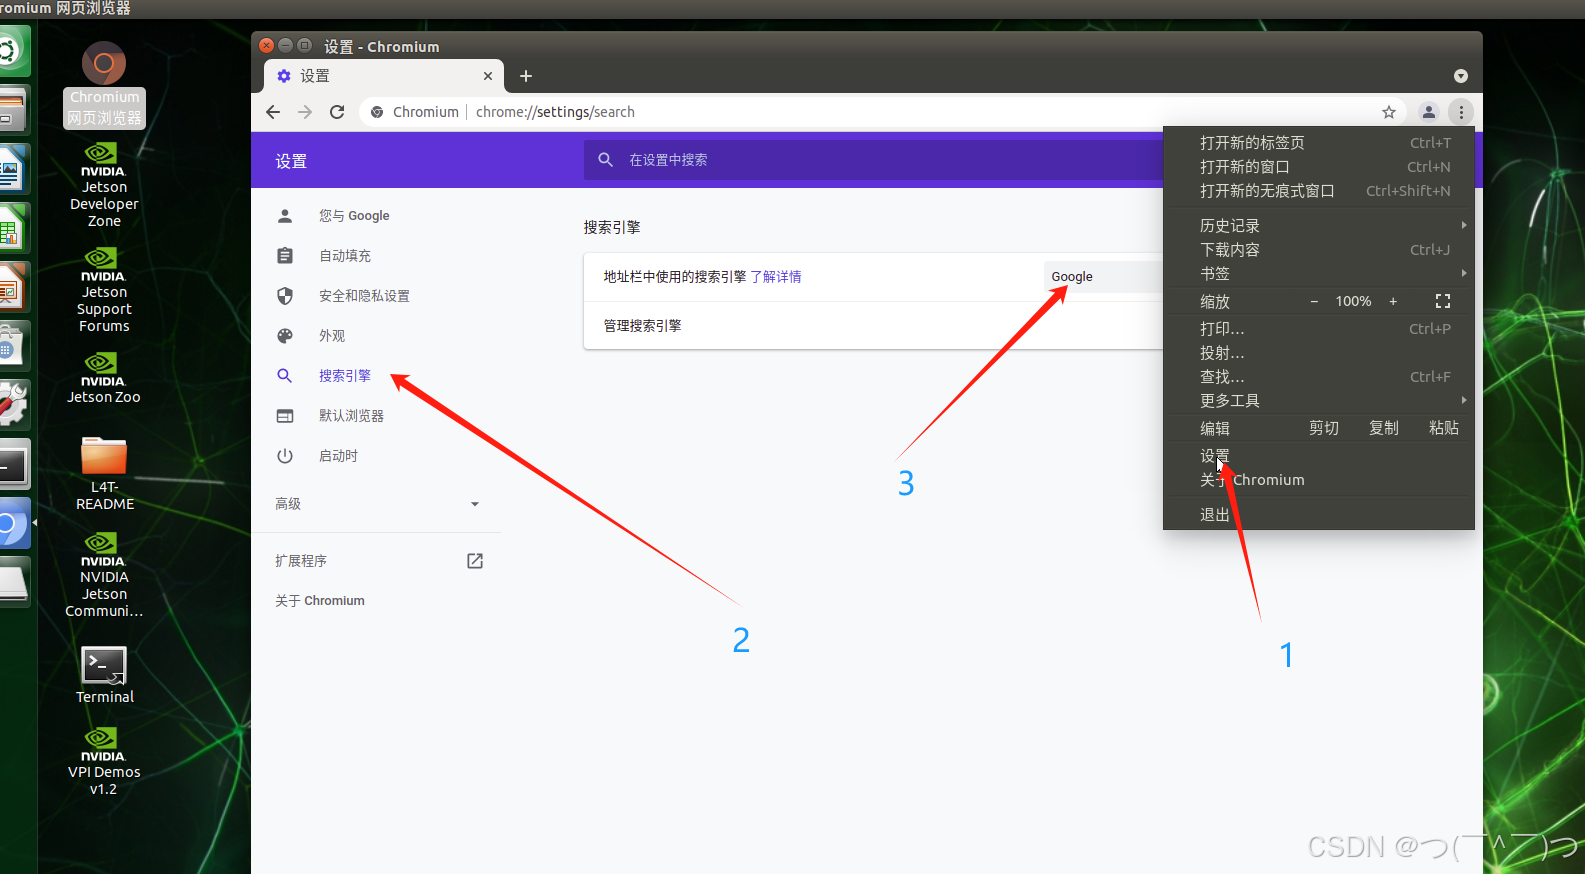Screen dimensions: 1585x874
Task: Expand the 更多工具 submenu
Action: point(1319,401)
